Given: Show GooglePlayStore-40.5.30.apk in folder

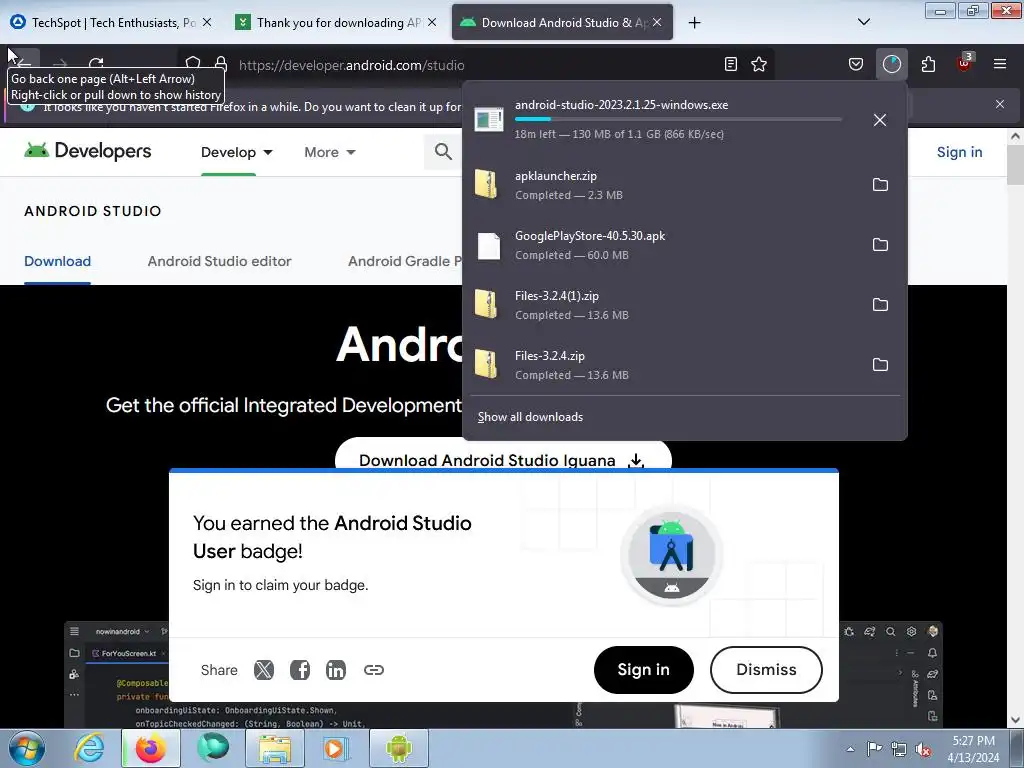Looking at the screenshot, I should click(880, 245).
